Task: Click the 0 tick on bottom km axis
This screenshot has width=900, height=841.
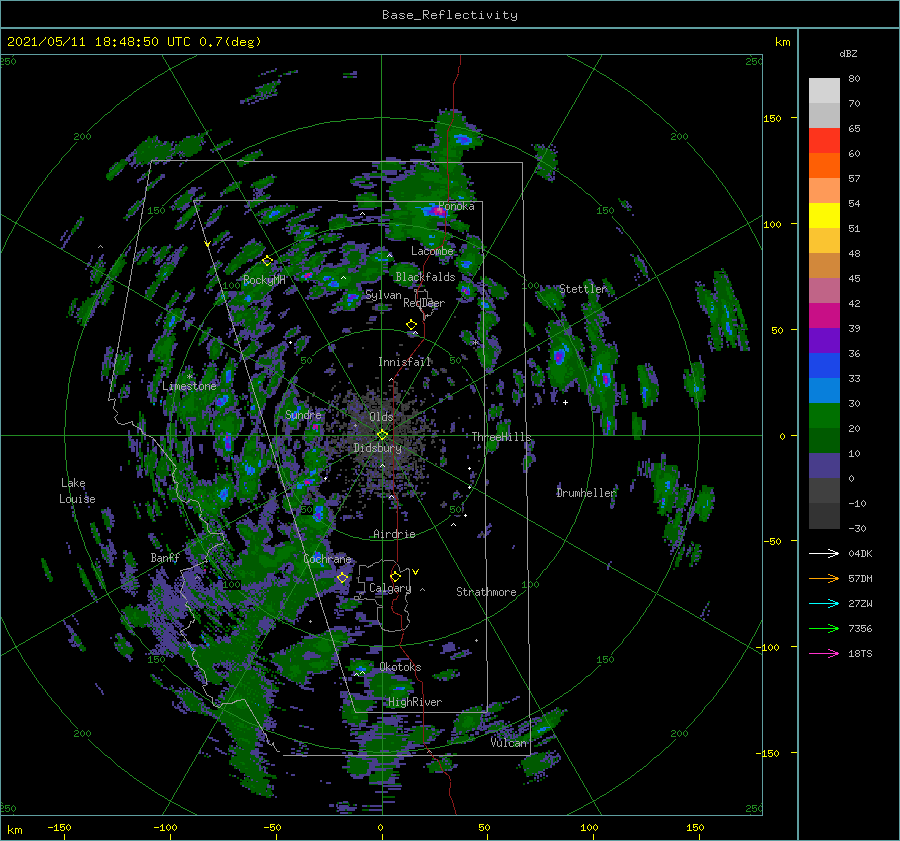Action: (381, 828)
